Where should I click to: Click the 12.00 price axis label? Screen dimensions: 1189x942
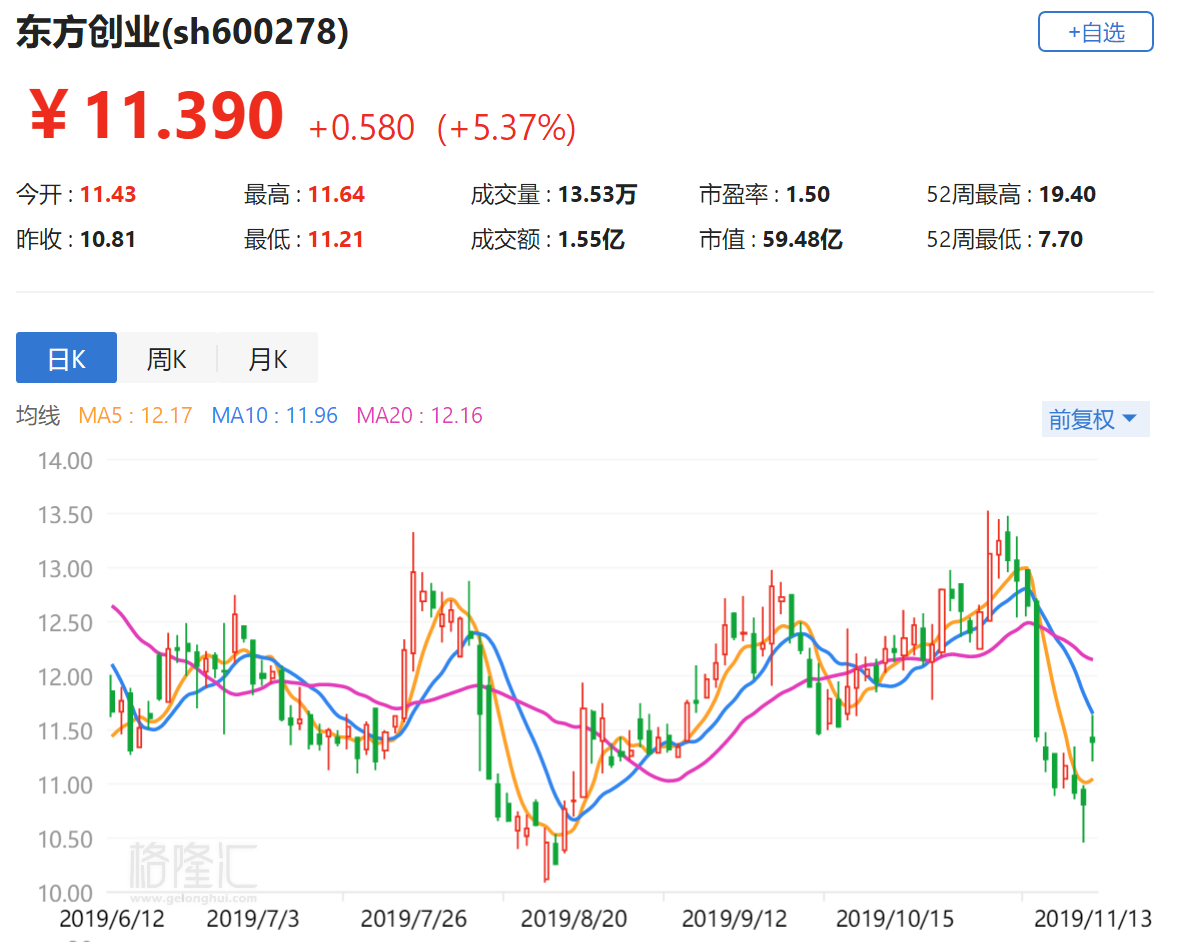pos(65,677)
